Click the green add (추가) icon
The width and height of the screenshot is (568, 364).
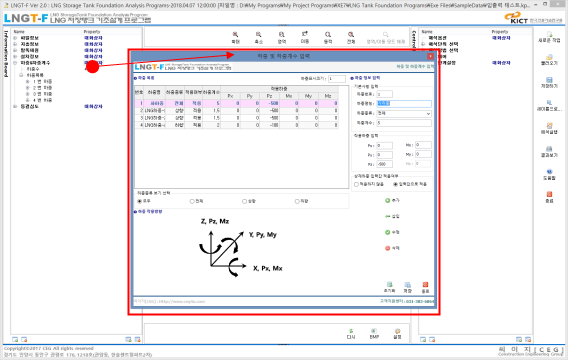pyautogui.click(x=387, y=200)
